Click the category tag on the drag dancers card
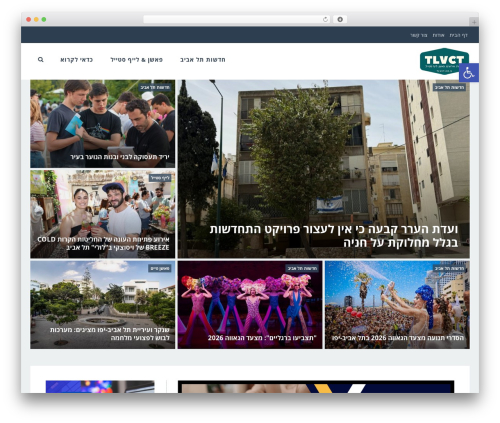The height and width of the screenshot is (423, 500). (x=302, y=268)
